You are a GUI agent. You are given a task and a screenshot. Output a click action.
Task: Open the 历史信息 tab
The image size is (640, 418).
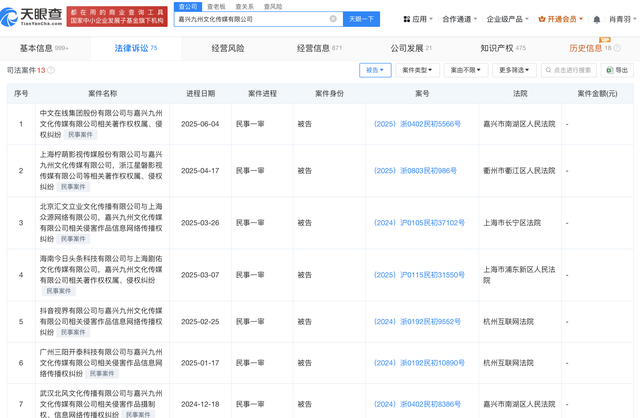(x=585, y=48)
